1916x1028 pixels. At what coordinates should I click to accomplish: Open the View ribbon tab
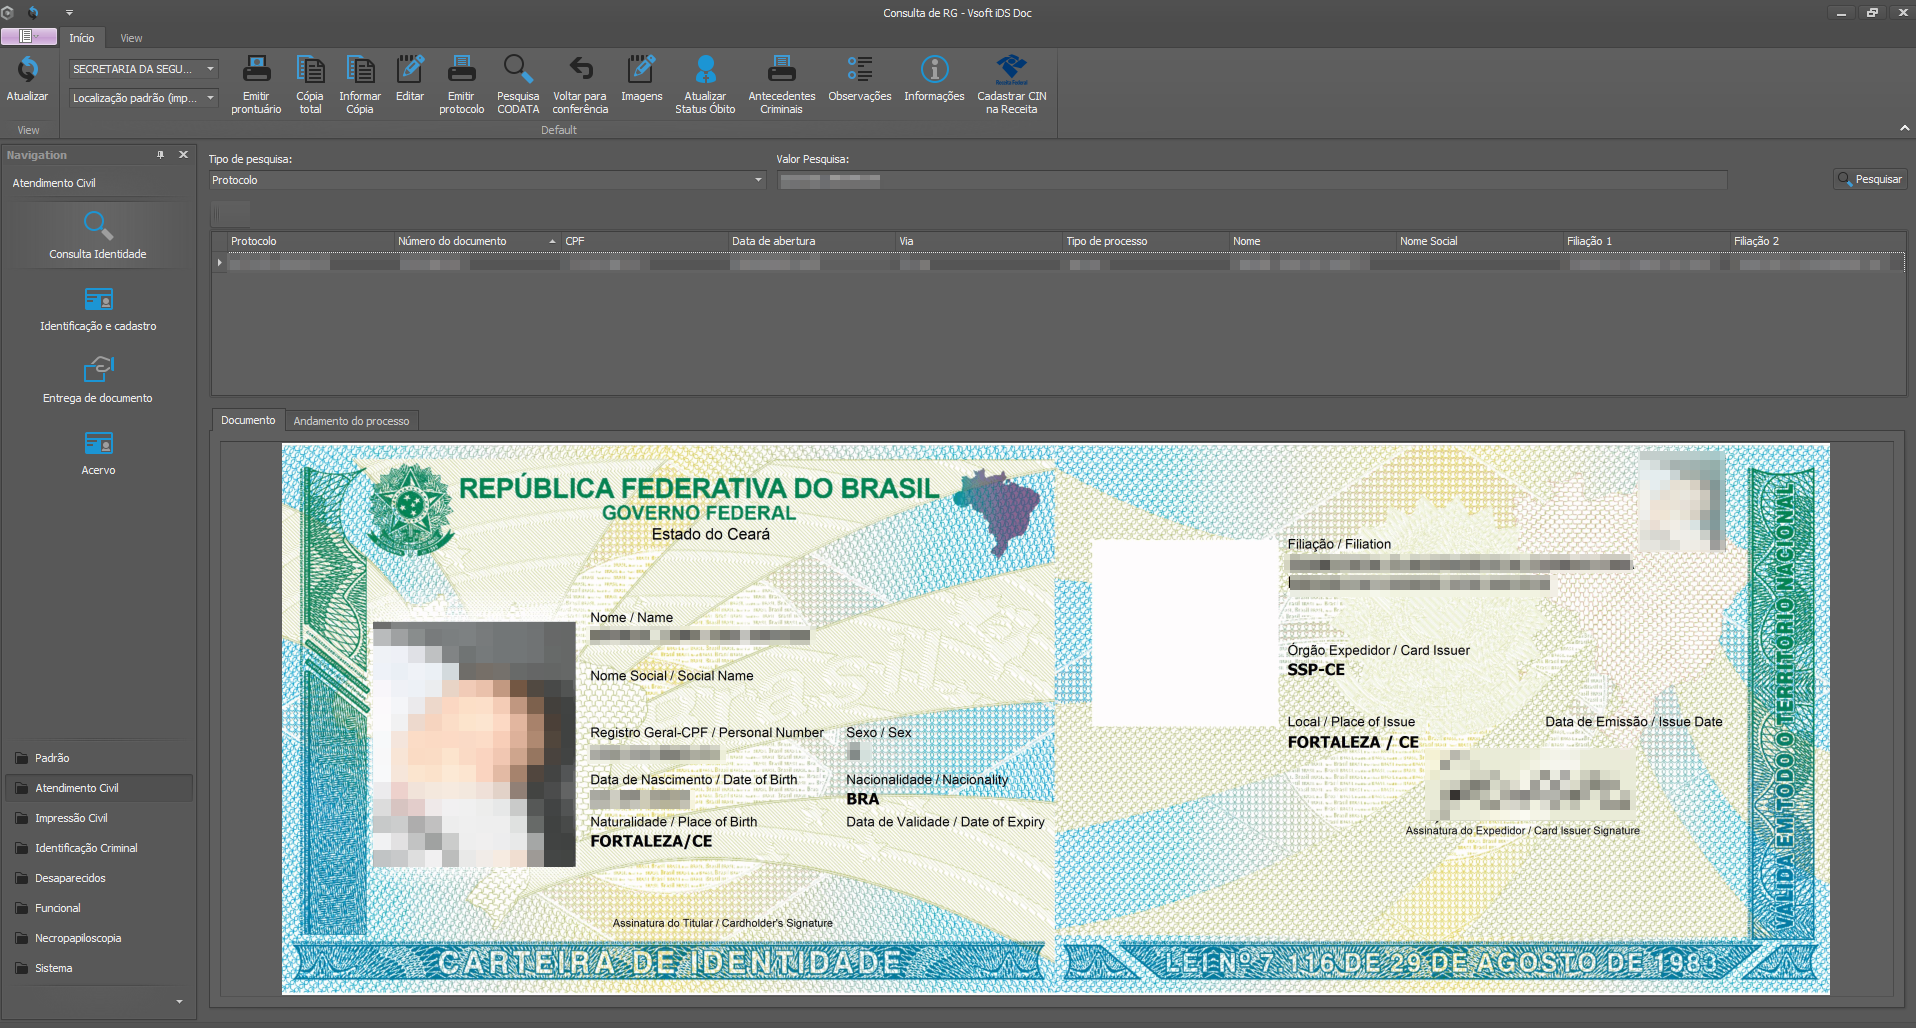pyautogui.click(x=131, y=38)
